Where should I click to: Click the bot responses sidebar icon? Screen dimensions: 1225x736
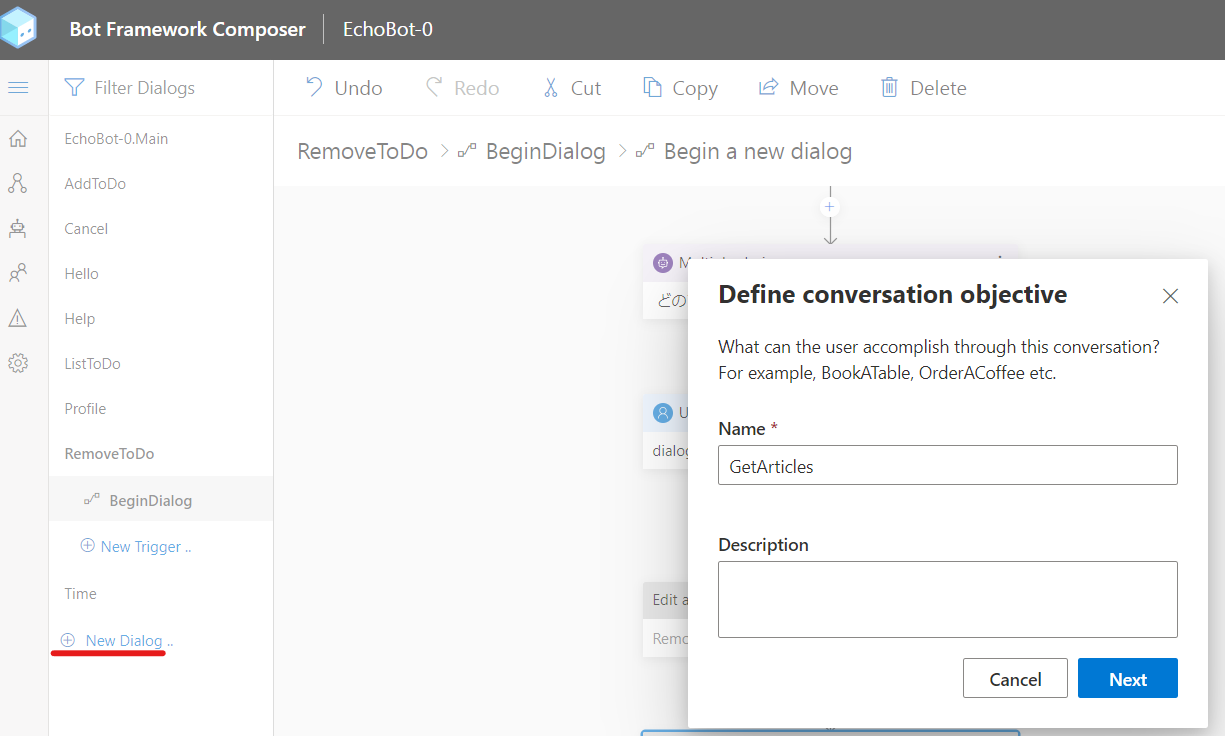point(18,228)
